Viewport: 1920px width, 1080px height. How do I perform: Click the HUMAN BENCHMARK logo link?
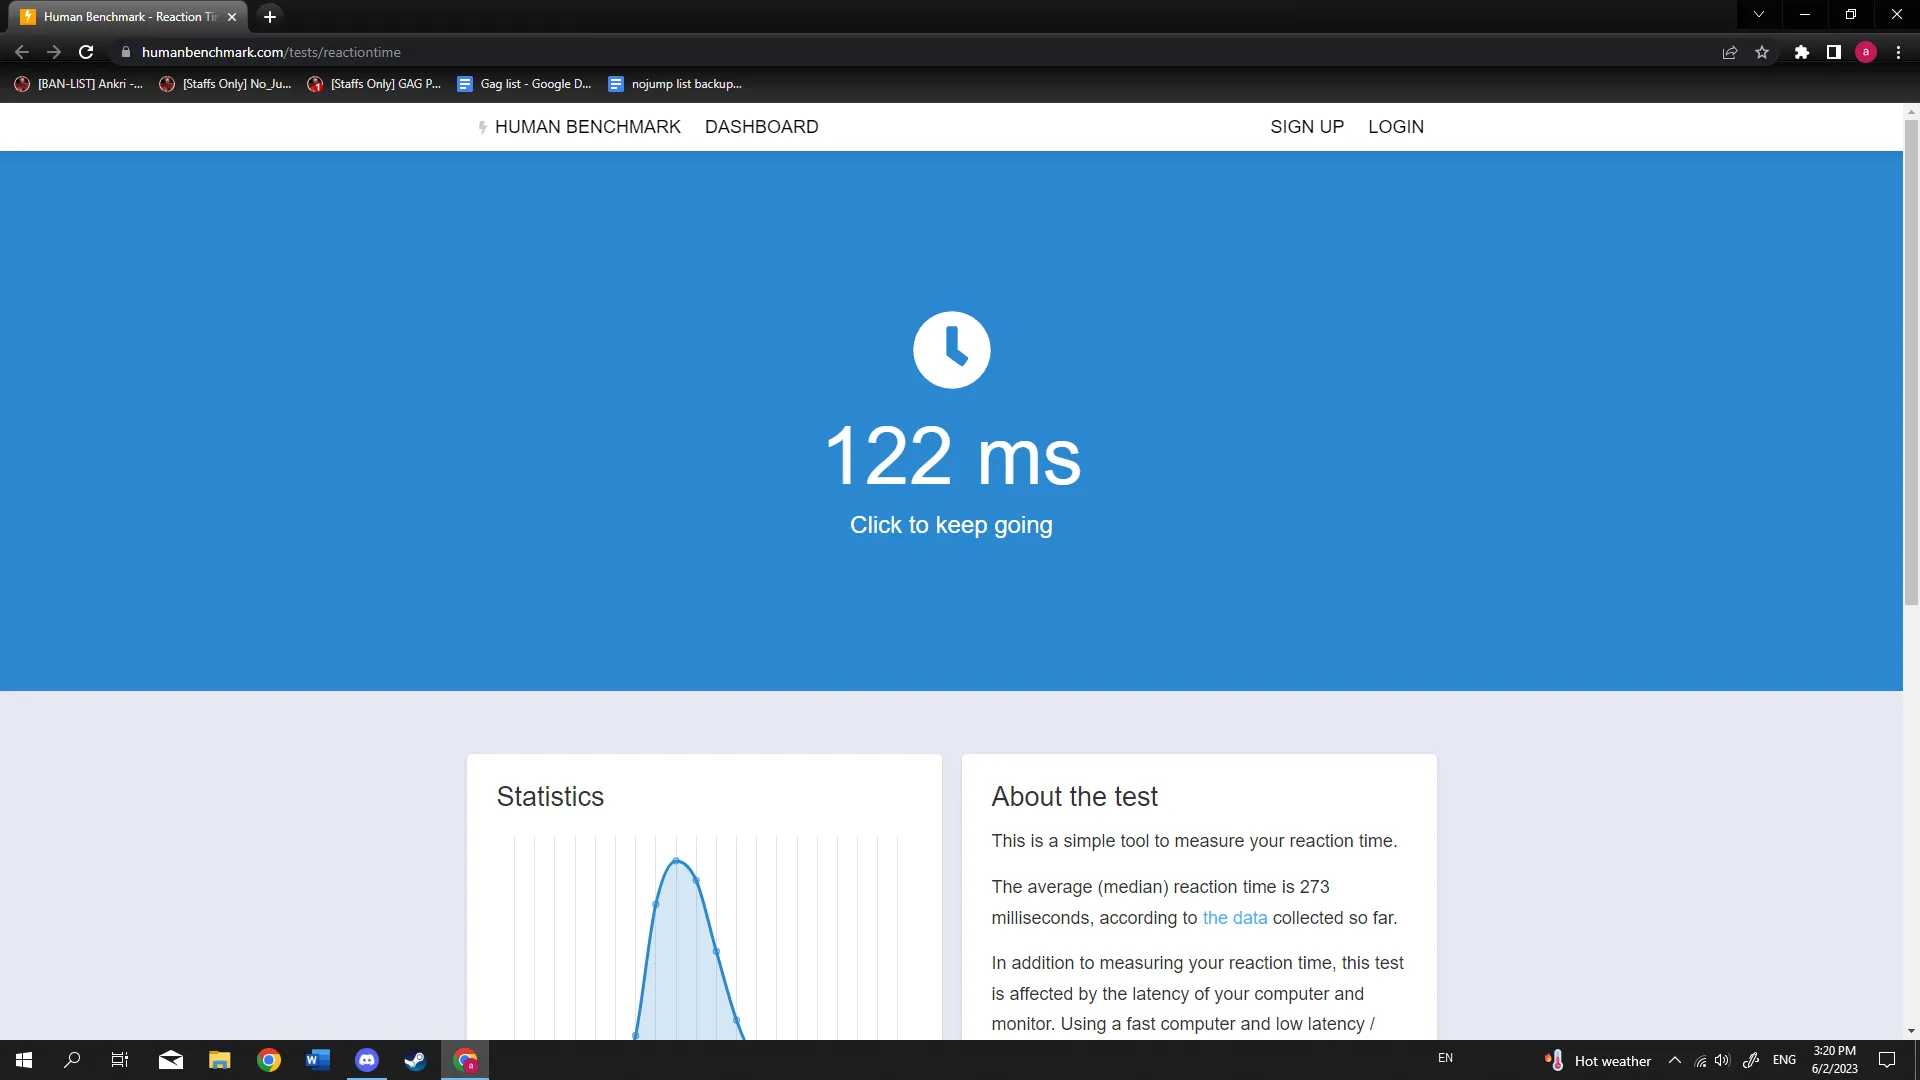pyautogui.click(x=579, y=127)
